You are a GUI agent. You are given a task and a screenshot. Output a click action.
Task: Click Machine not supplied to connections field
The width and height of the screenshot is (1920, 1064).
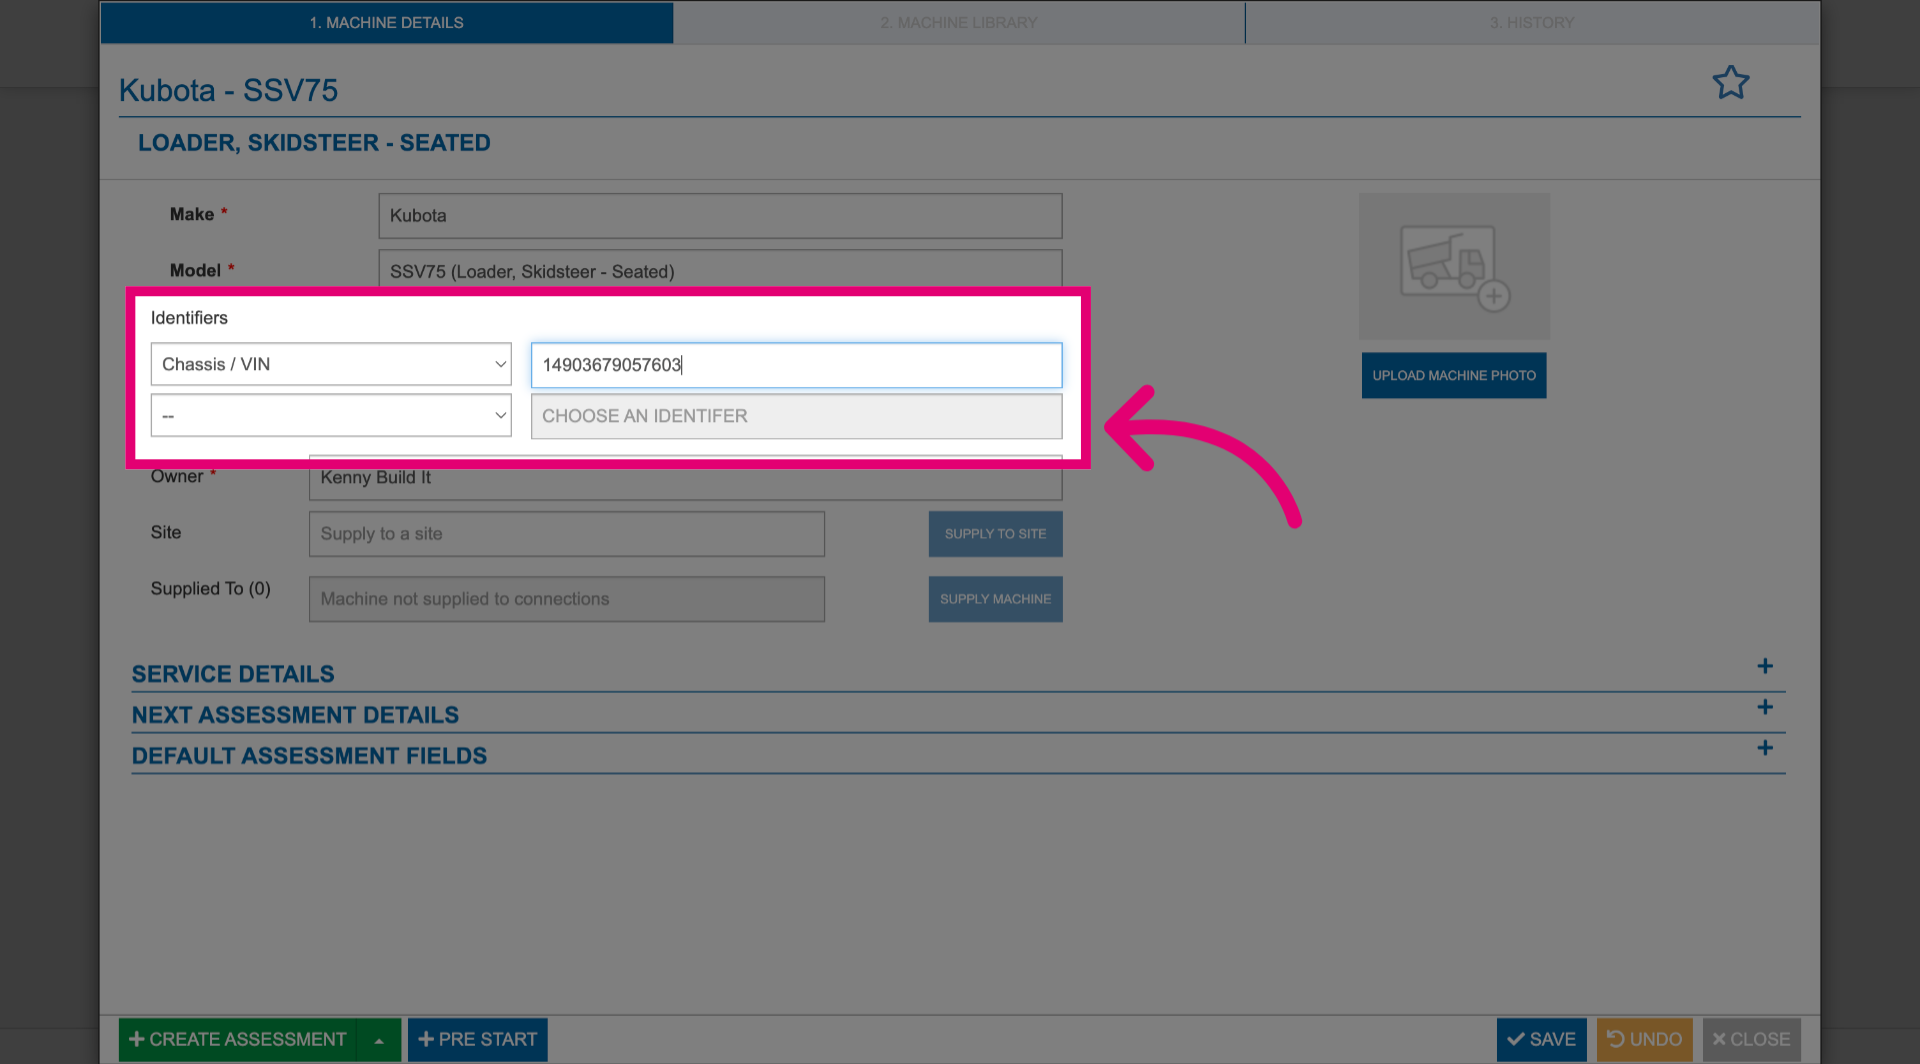pyautogui.click(x=567, y=599)
